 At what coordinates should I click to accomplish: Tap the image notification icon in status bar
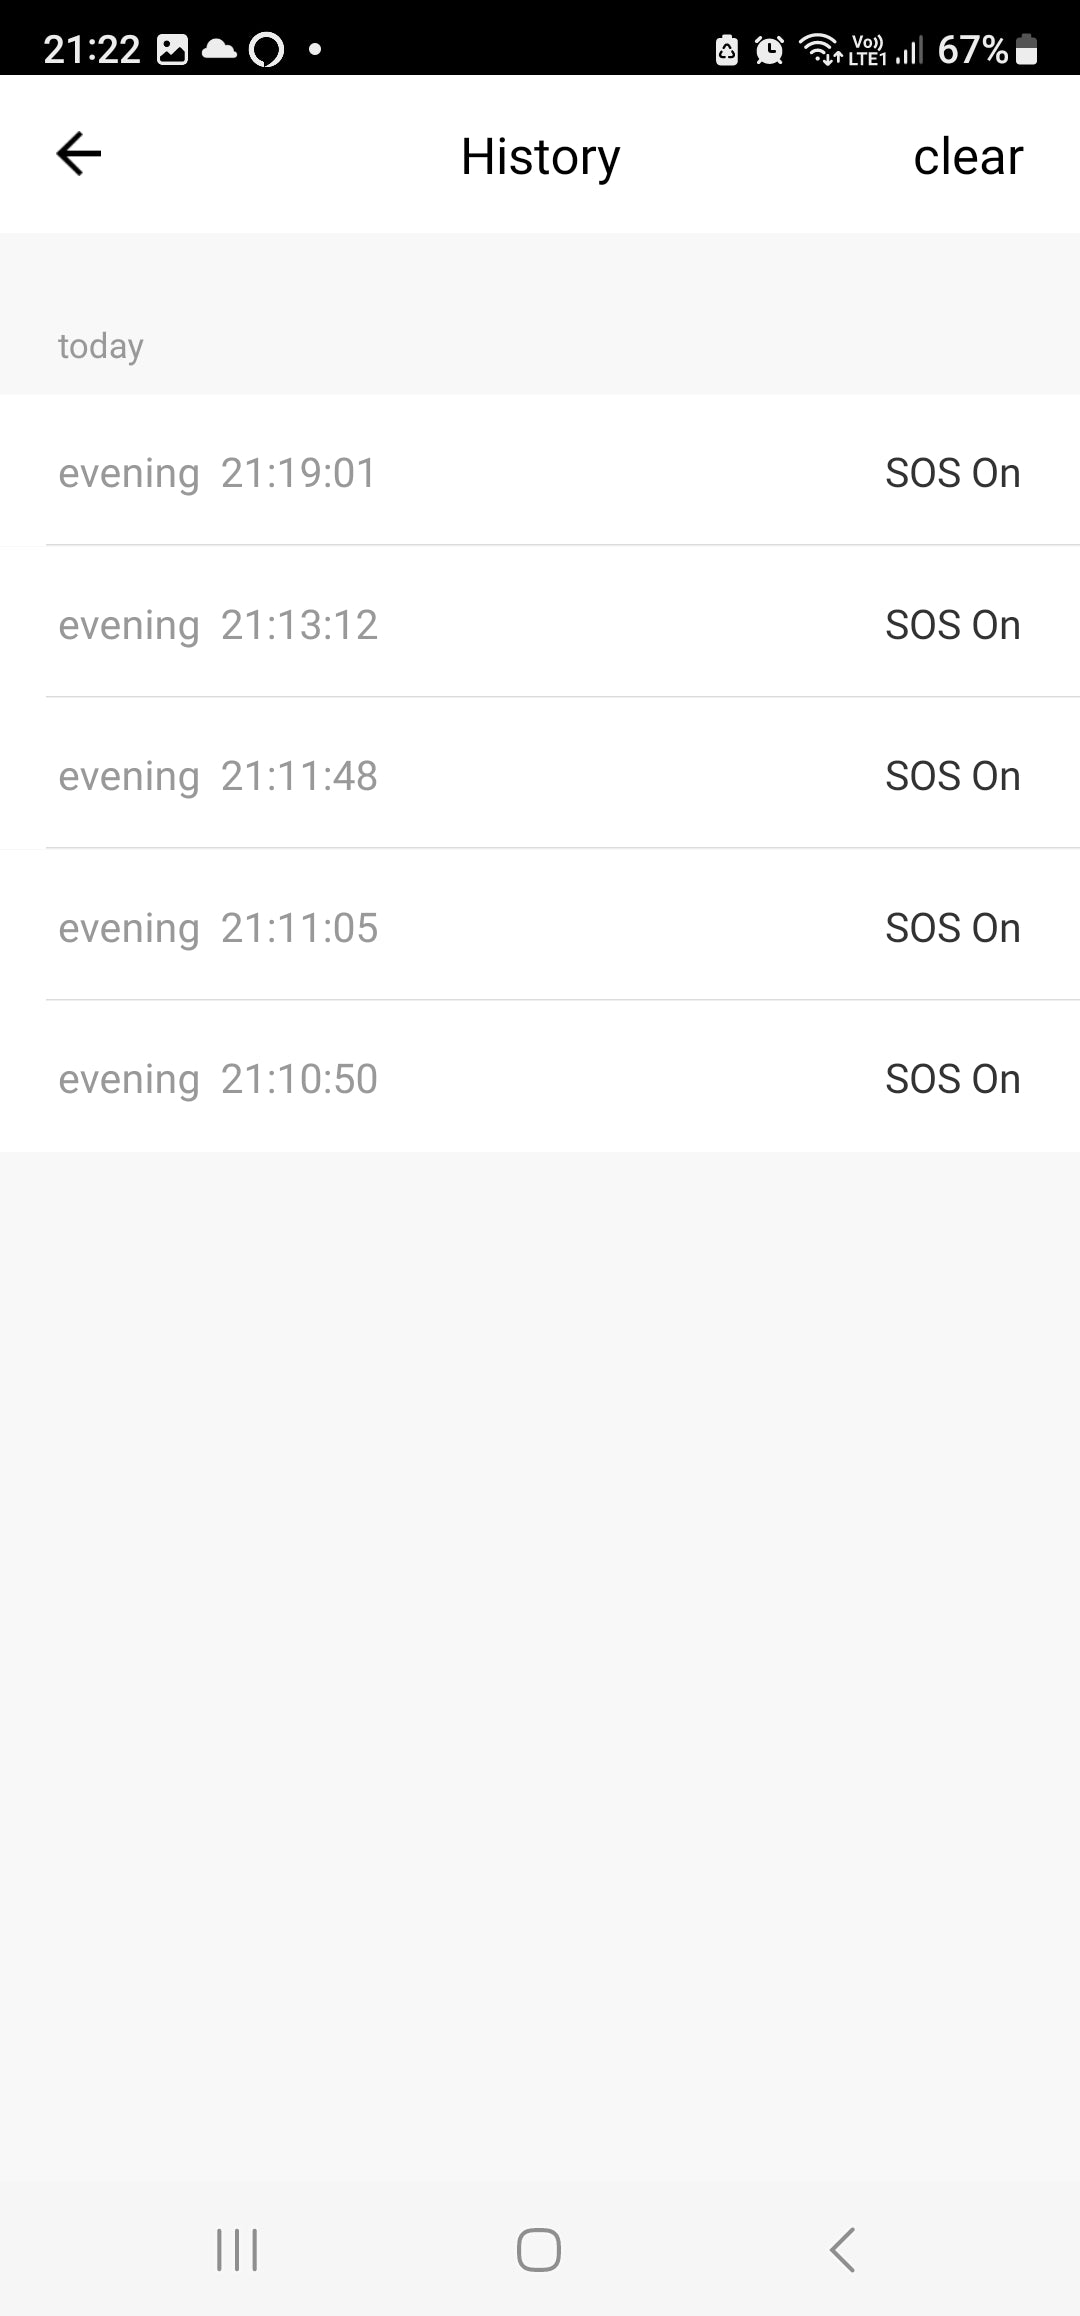coord(172,49)
